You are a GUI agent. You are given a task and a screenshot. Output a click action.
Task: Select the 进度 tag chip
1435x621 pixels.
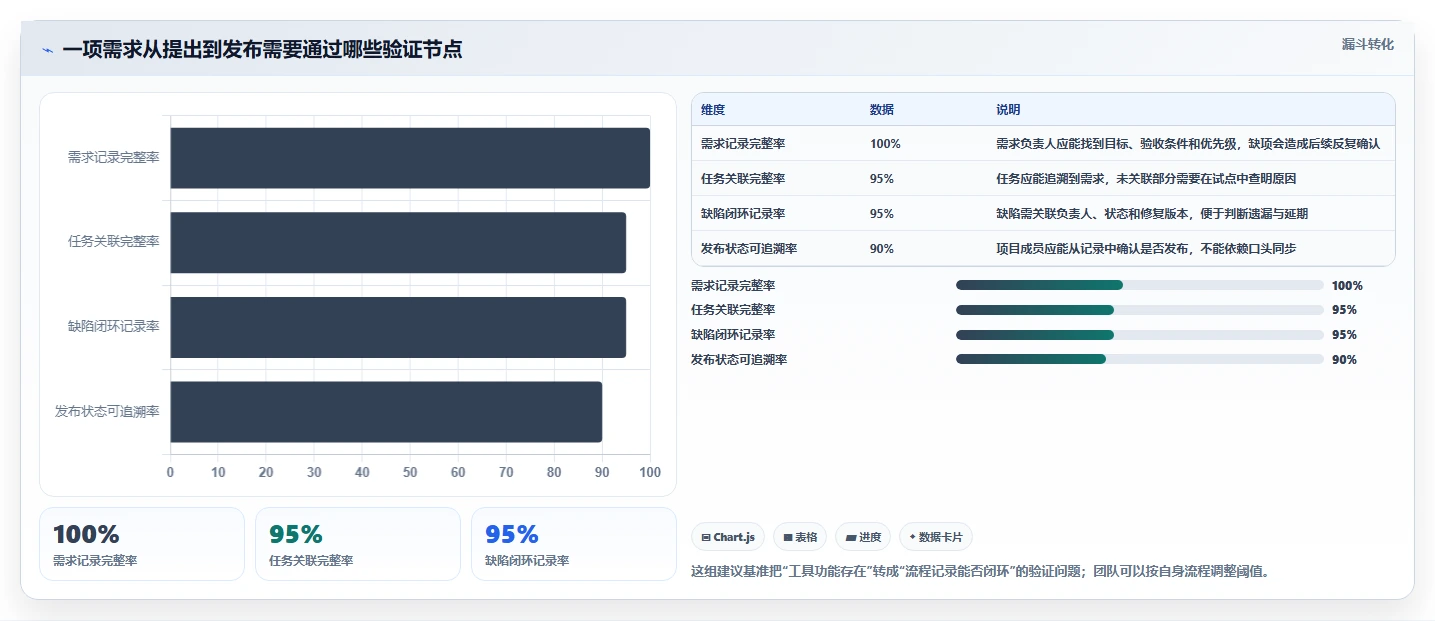click(863, 537)
